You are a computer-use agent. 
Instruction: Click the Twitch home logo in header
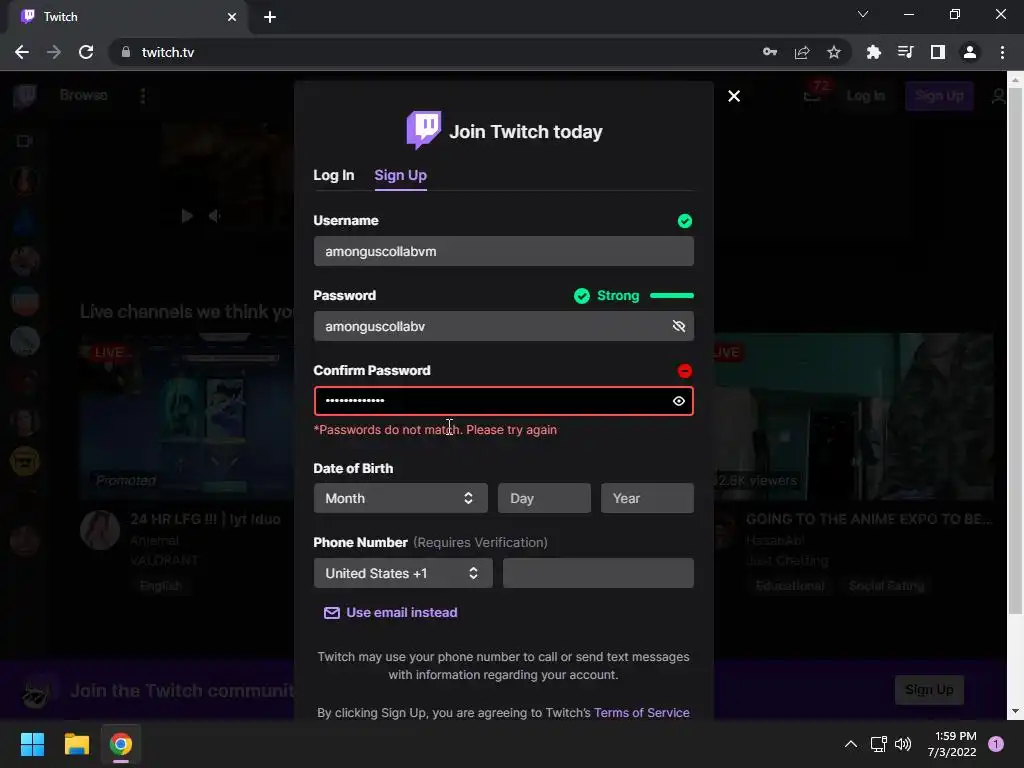pyautogui.click(x=25, y=96)
